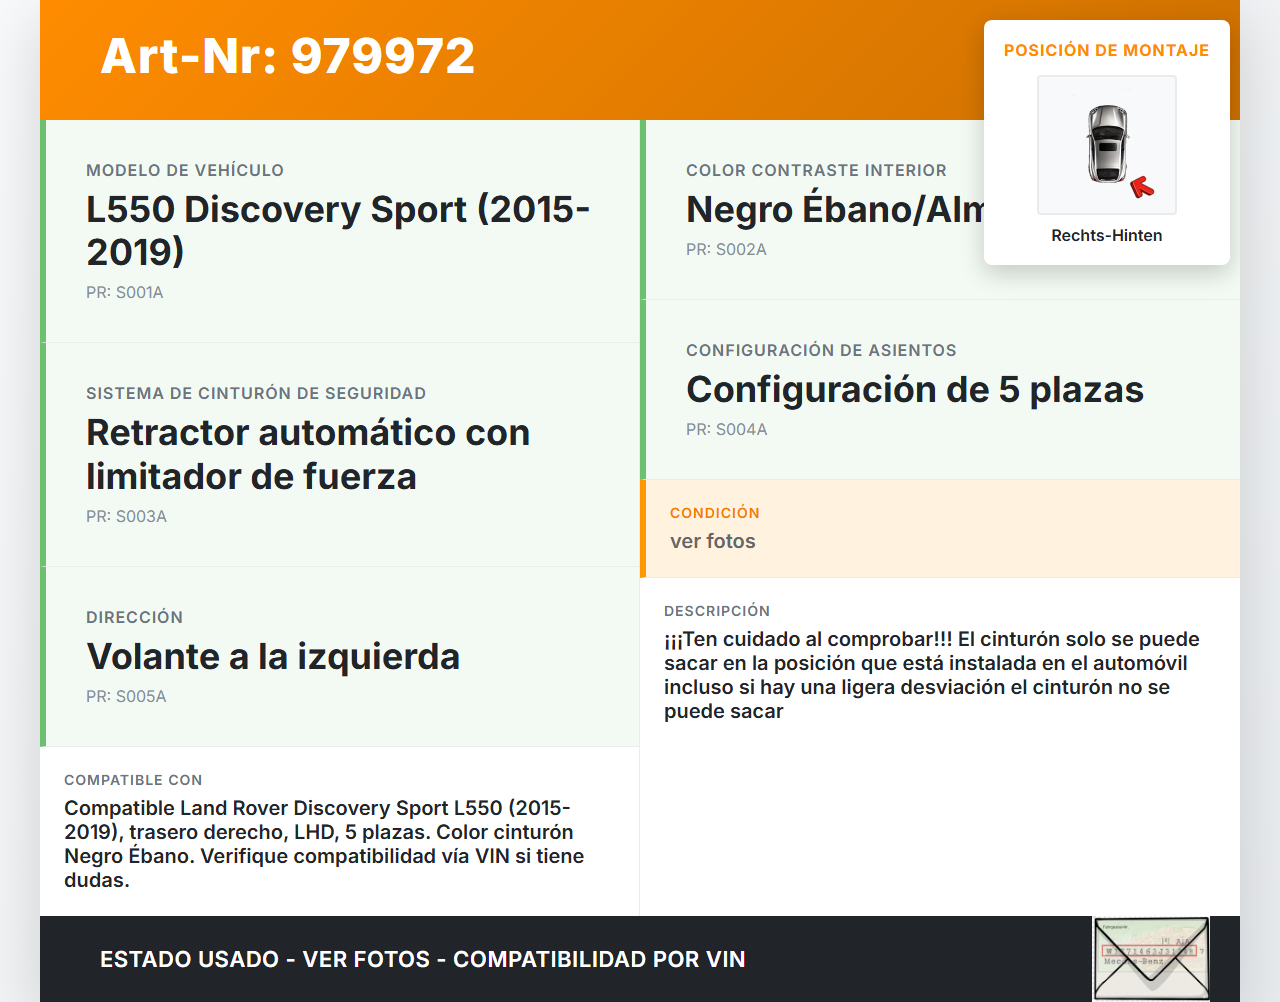Click the Art-Nr: 979972 heading
The height and width of the screenshot is (1002, 1280).
coord(288,56)
